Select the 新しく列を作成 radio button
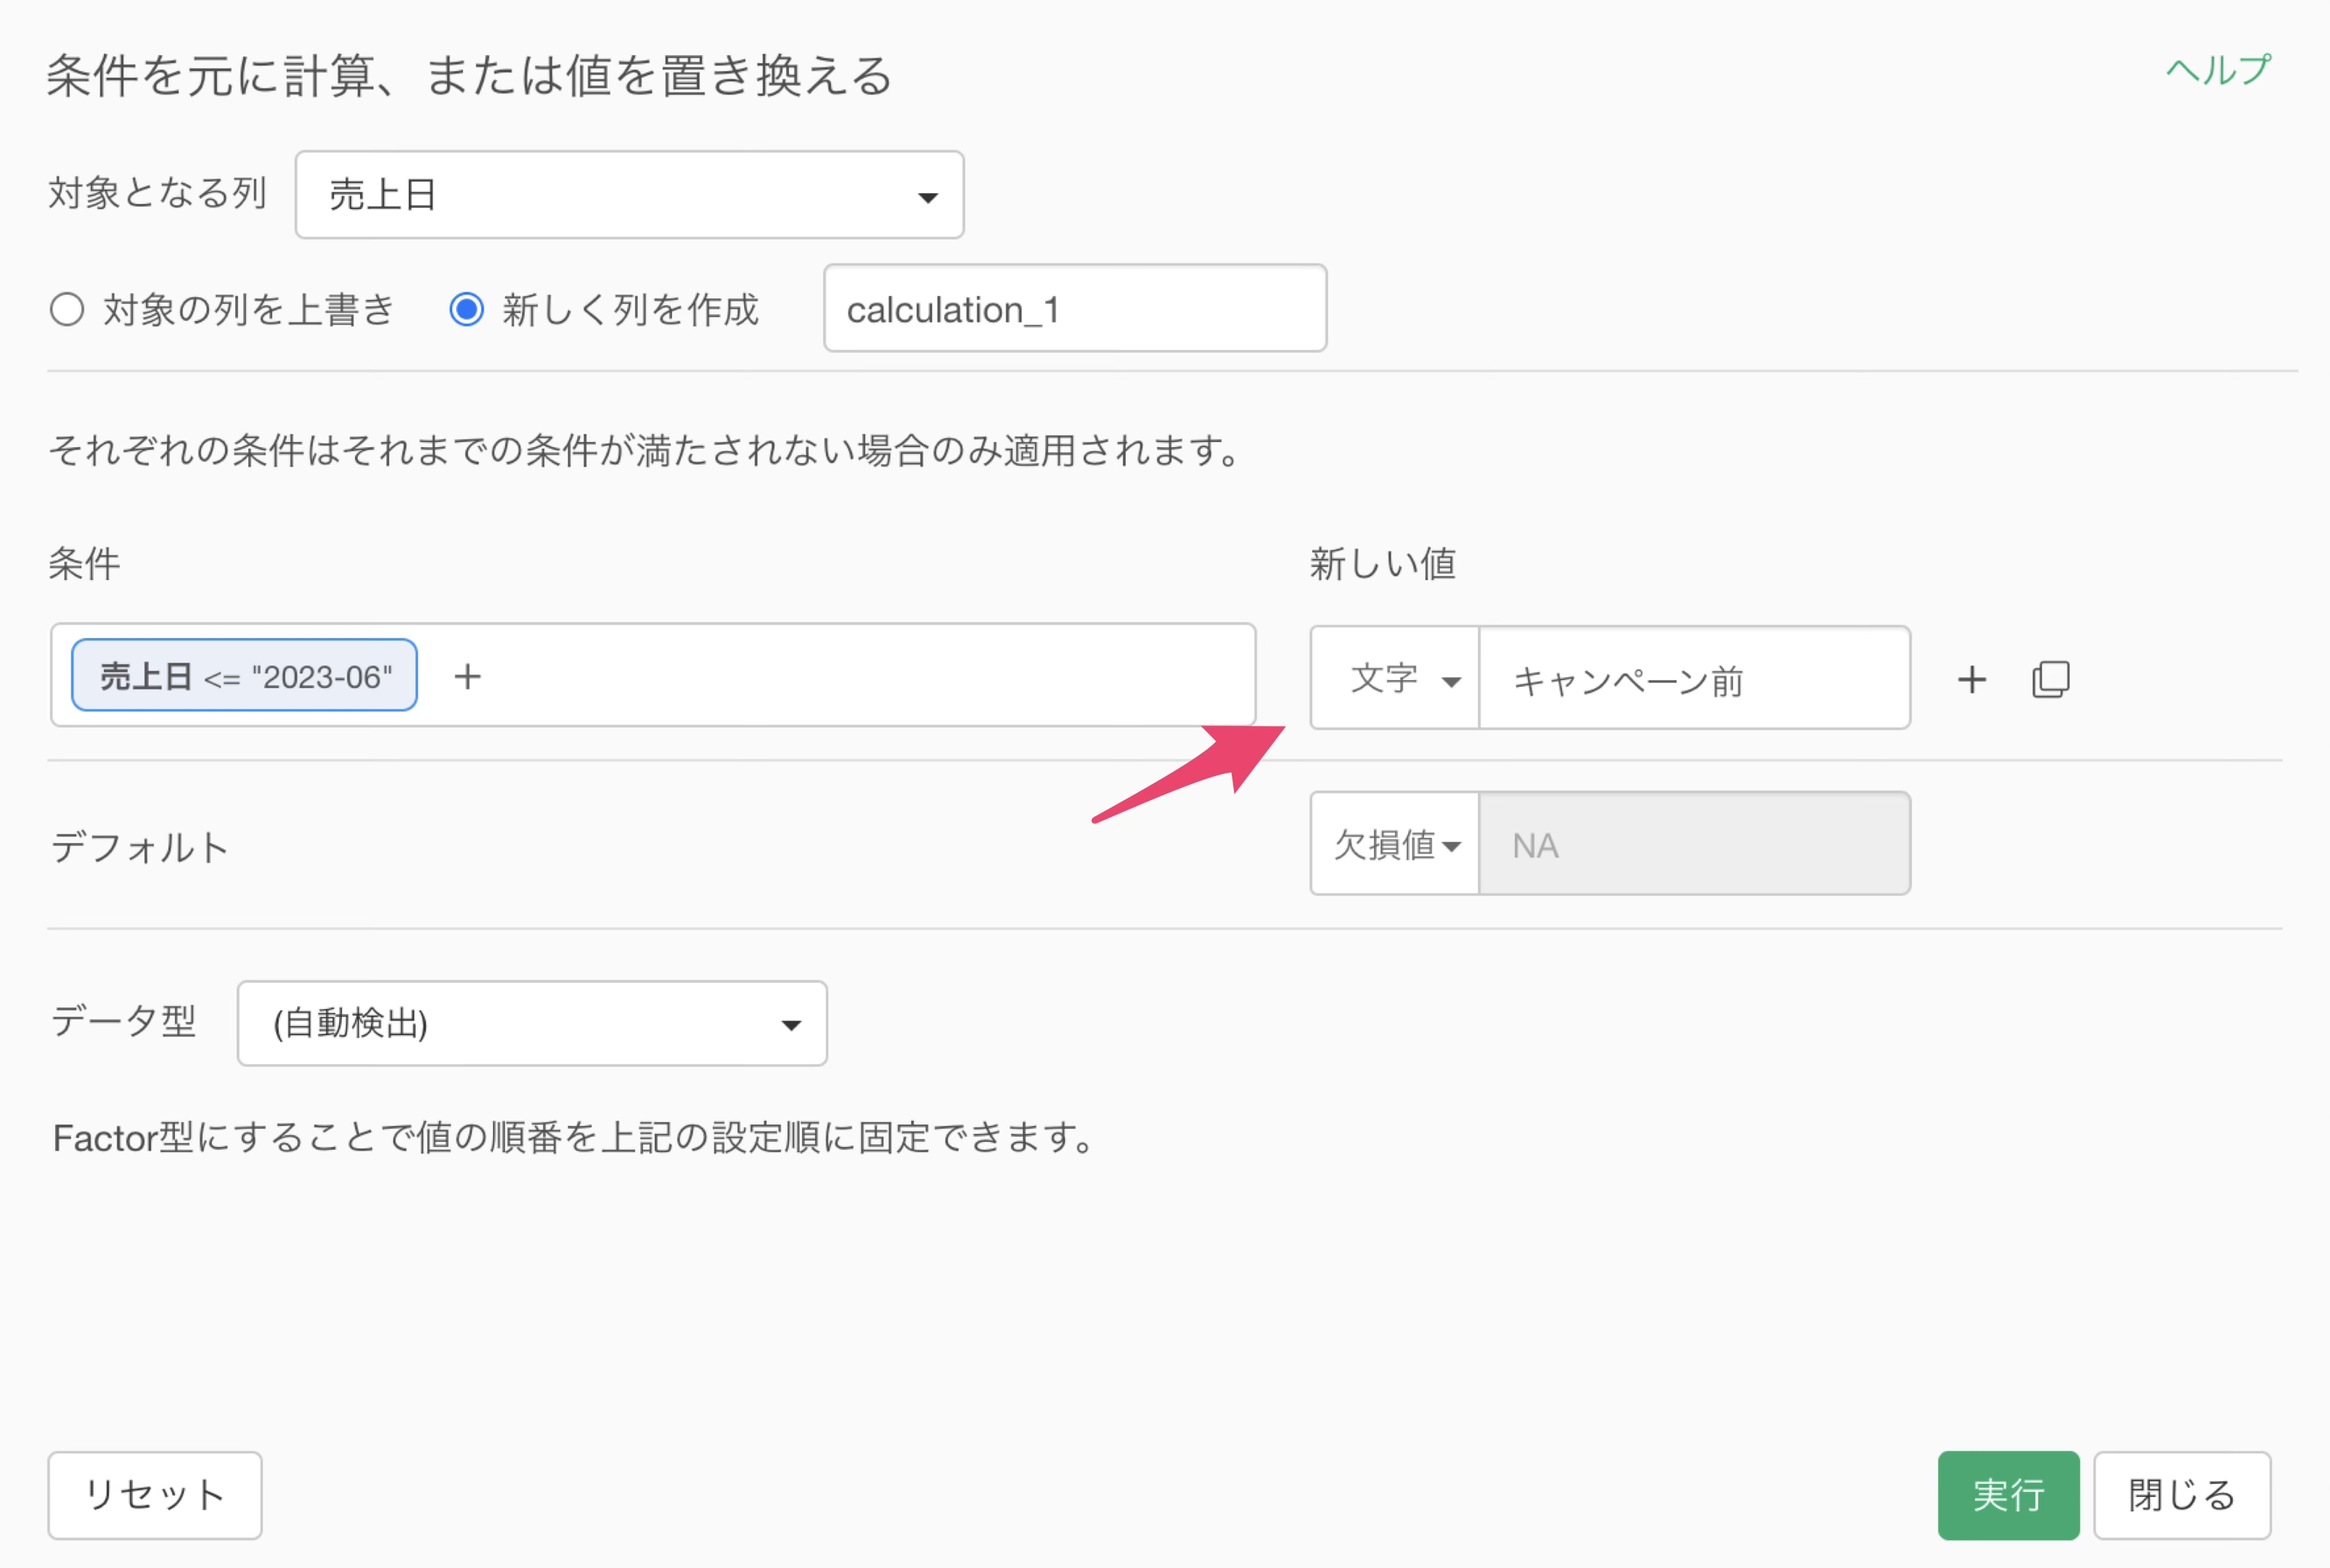2330x1568 pixels. tap(466, 309)
